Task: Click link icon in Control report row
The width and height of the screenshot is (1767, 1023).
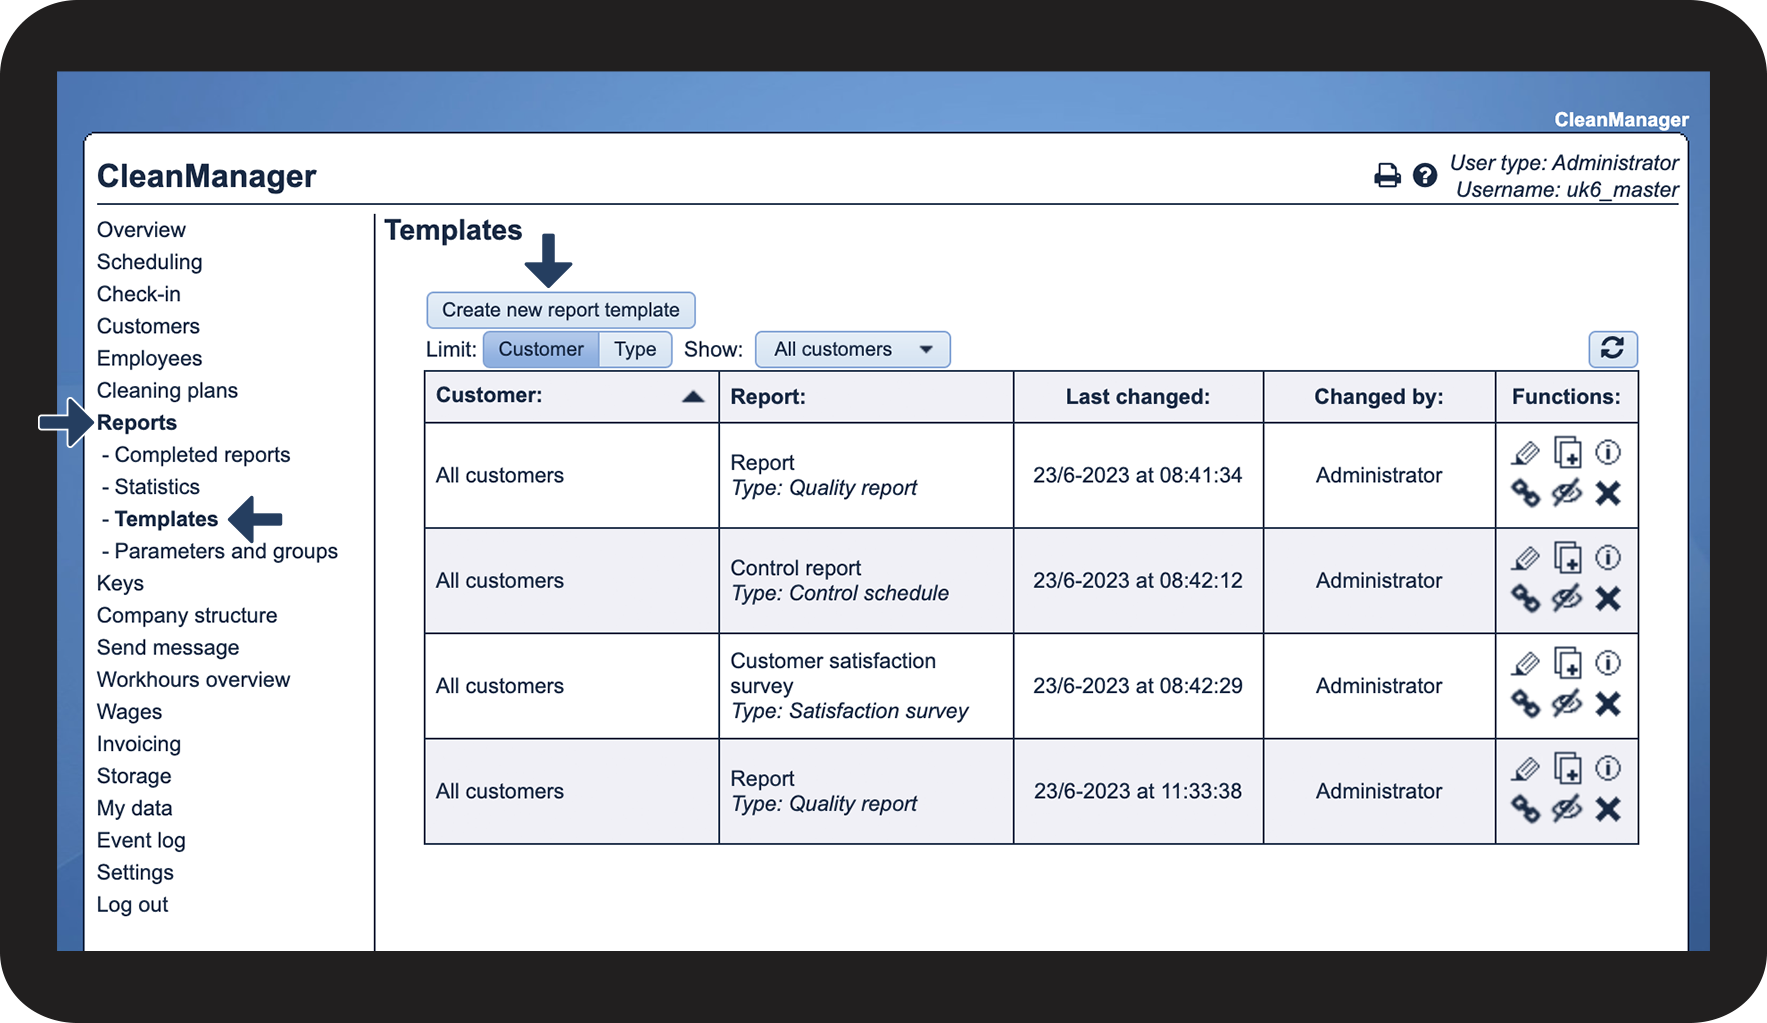Action: (x=1525, y=599)
